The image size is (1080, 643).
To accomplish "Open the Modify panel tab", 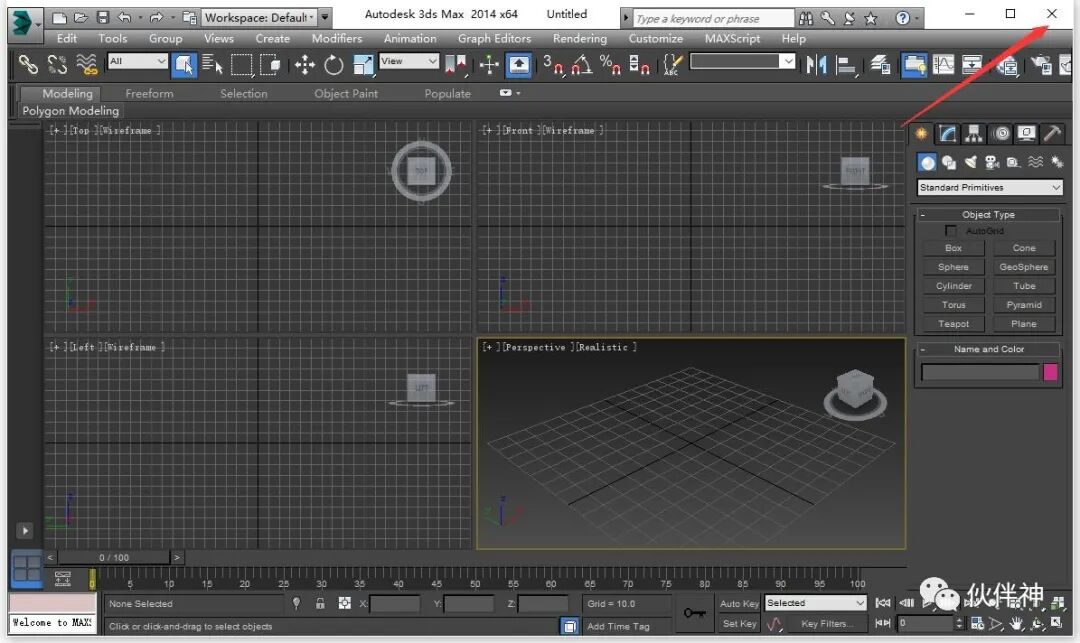I will 948,134.
